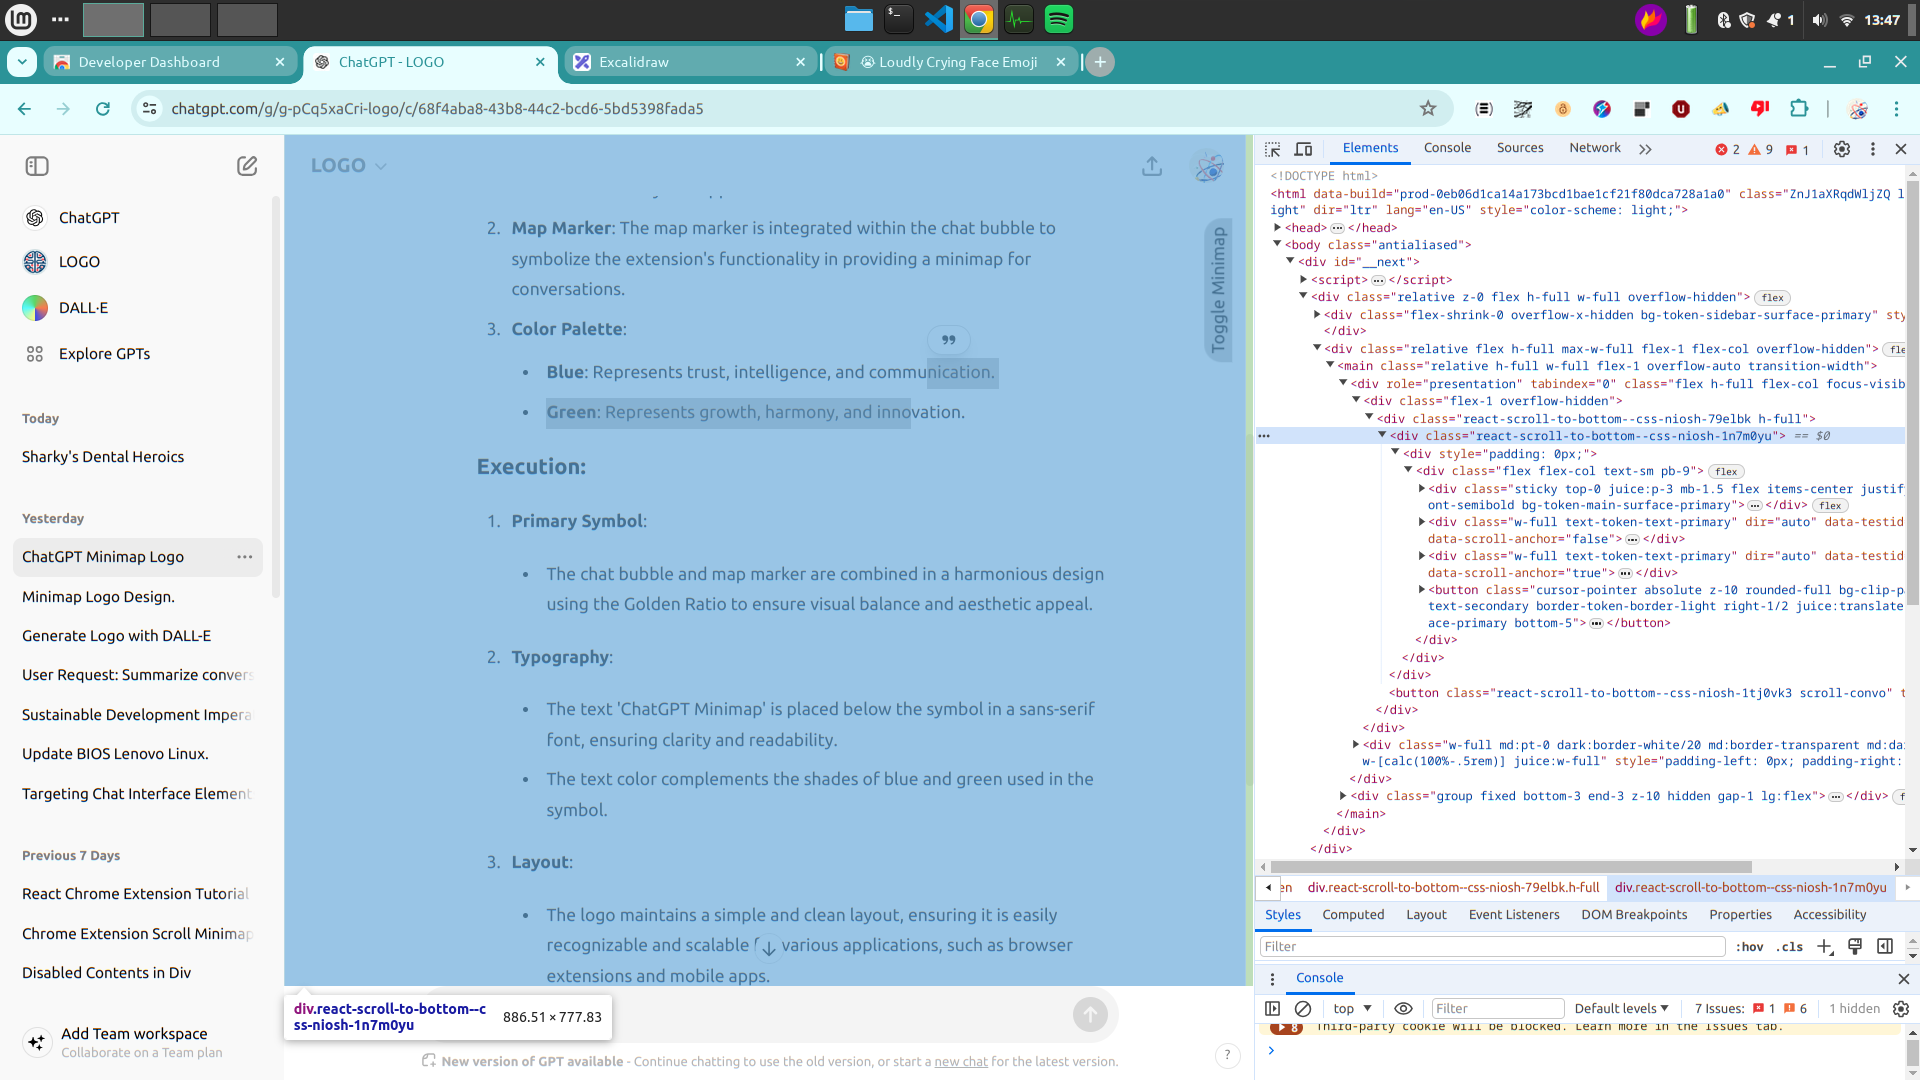1920x1080 pixels.
Task: Bookmark this page with the star icon
Action: coord(1428,109)
